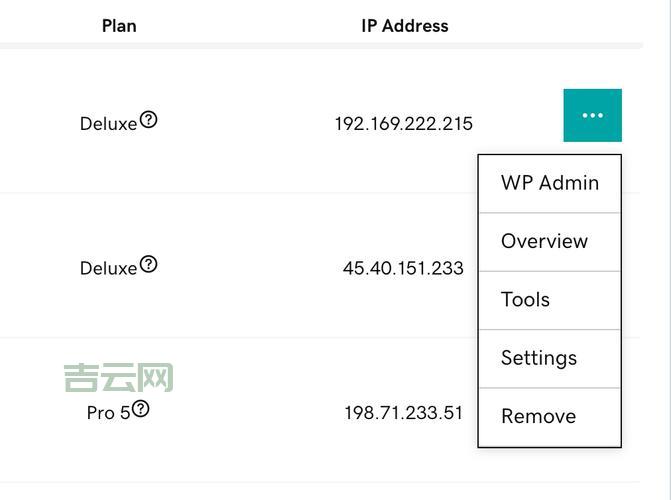Click IP address 45.40.151.233

click(403, 268)
